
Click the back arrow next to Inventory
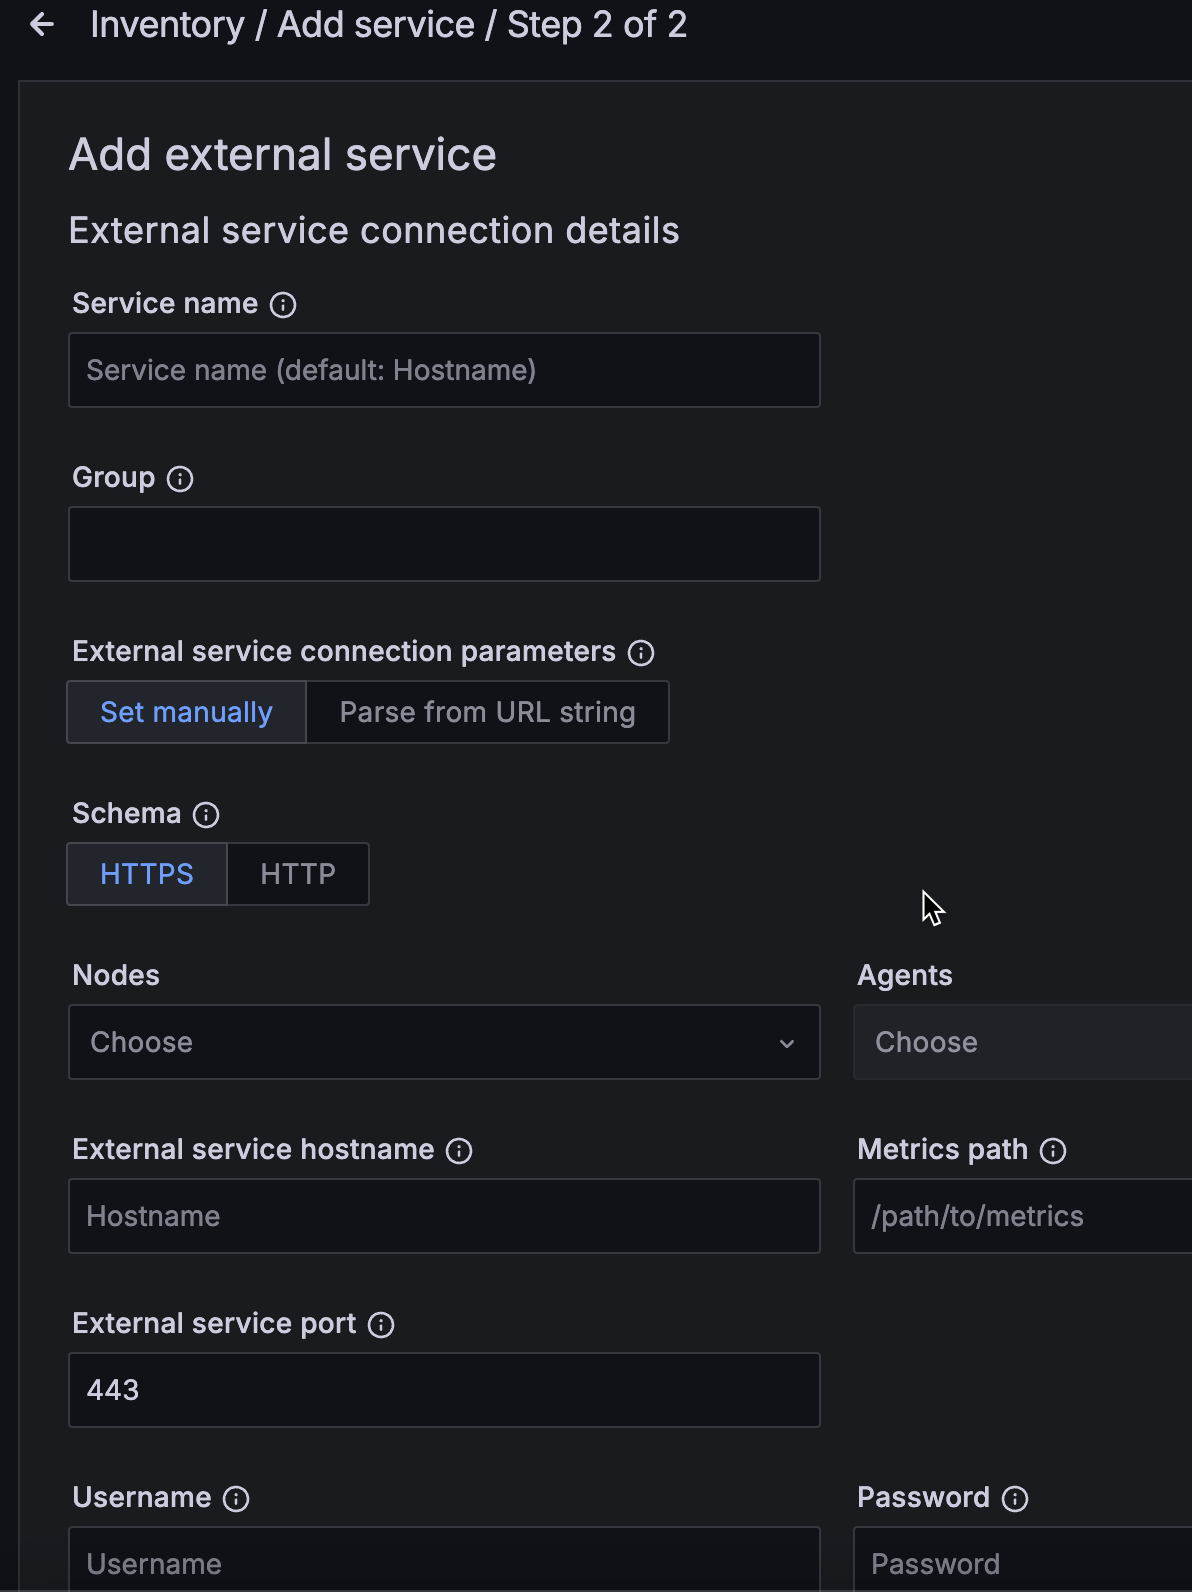42,25
